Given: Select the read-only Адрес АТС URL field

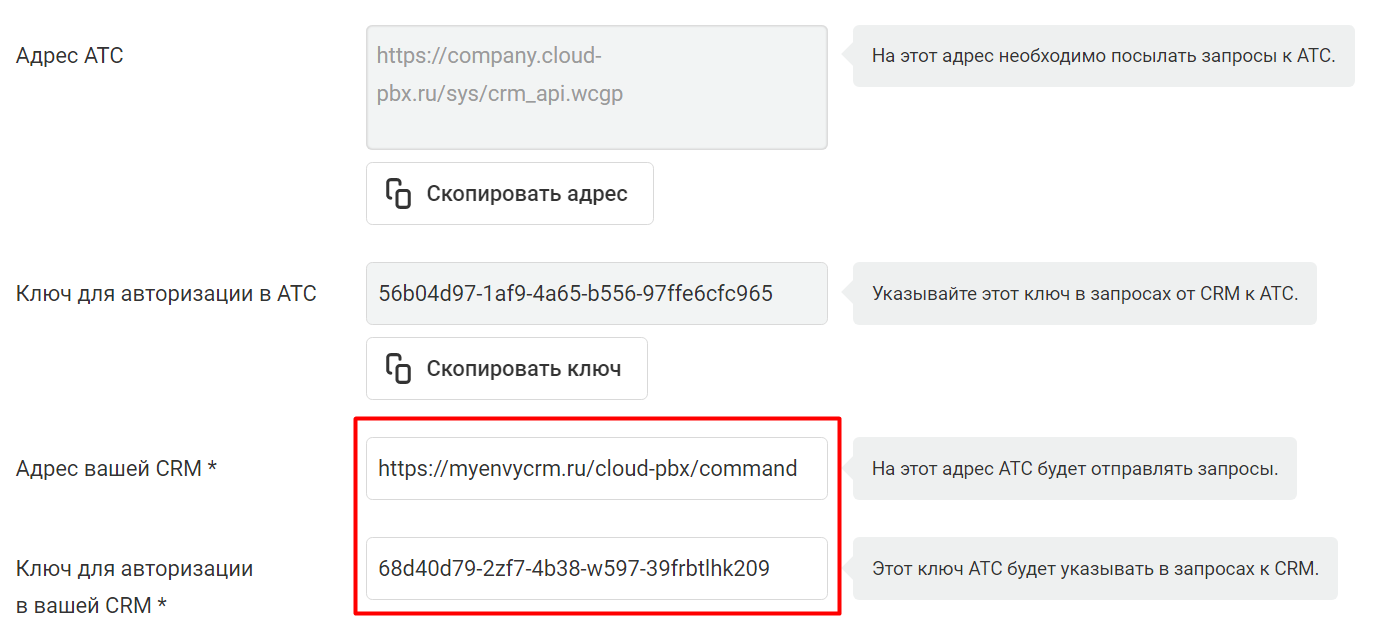Looking at the screenshot, I should coord(597,88).
